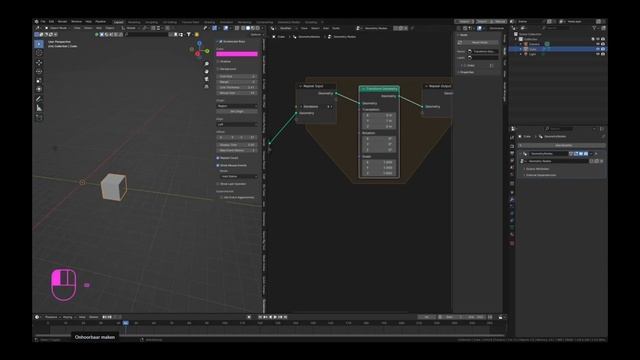Switch viewport shading to wireframe
This screenshot has width=640, height=360.
(243, 28)
